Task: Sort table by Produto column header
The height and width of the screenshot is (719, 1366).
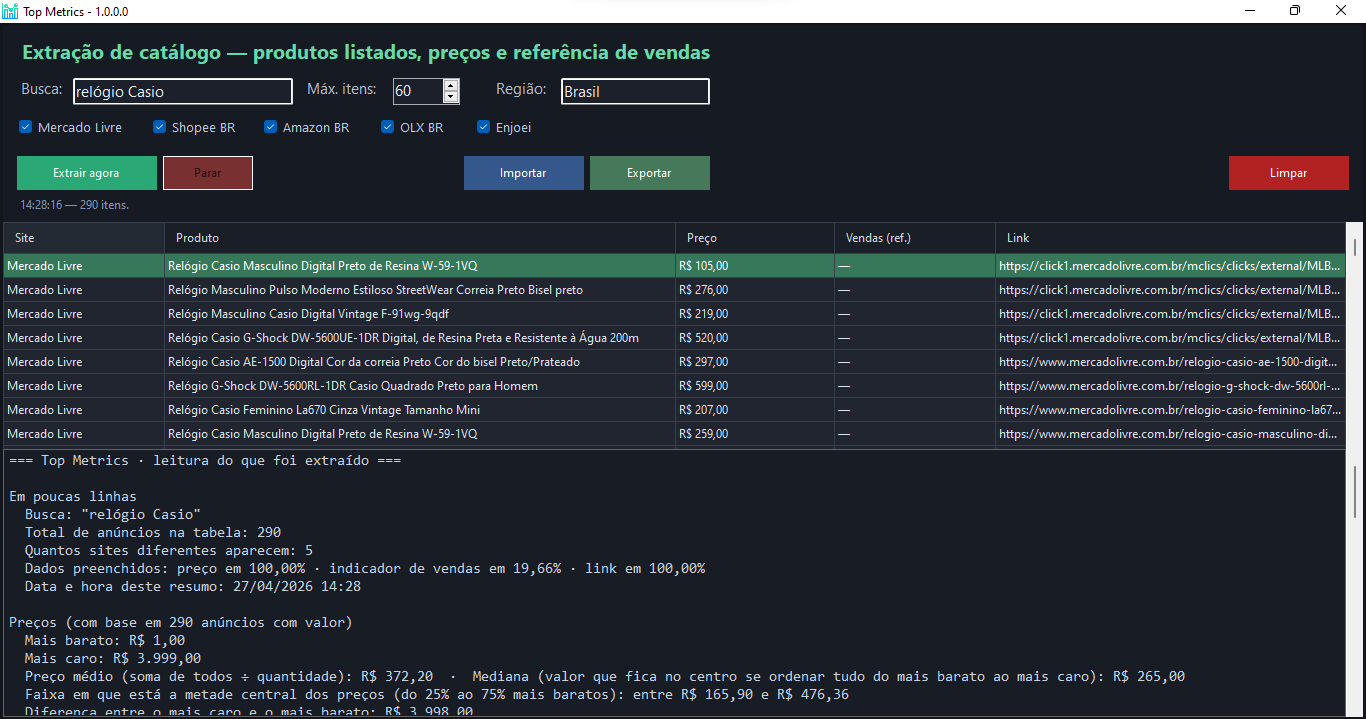Action: (419, 238)
